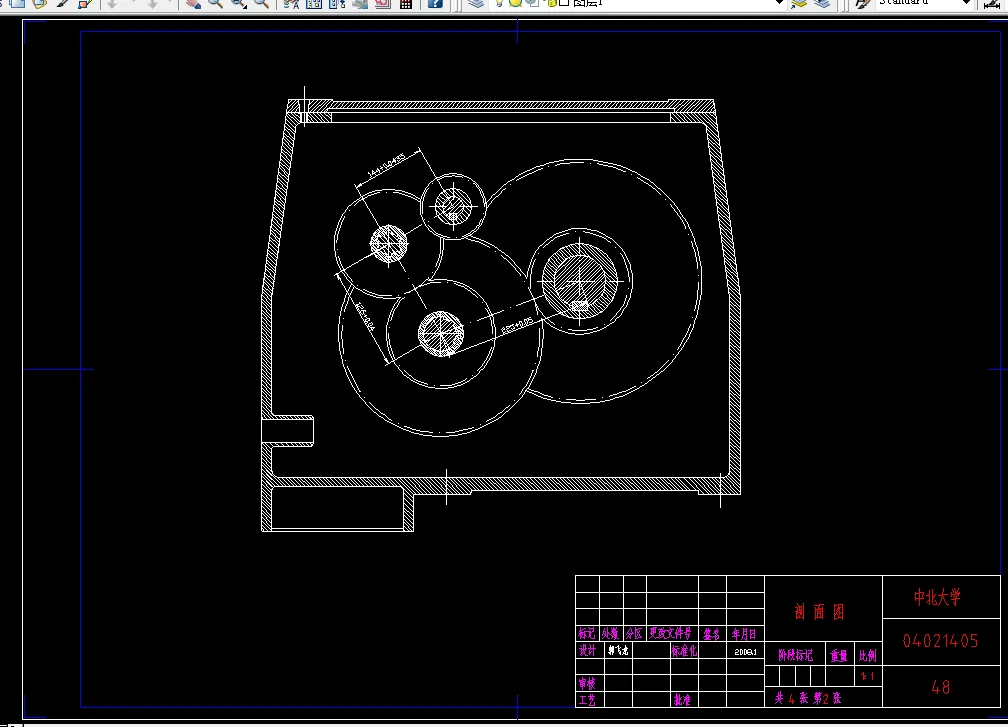Select the 标准化 label text
Image resolution: width=1008 pixels, height=727 pixels.
pos(684,651)
